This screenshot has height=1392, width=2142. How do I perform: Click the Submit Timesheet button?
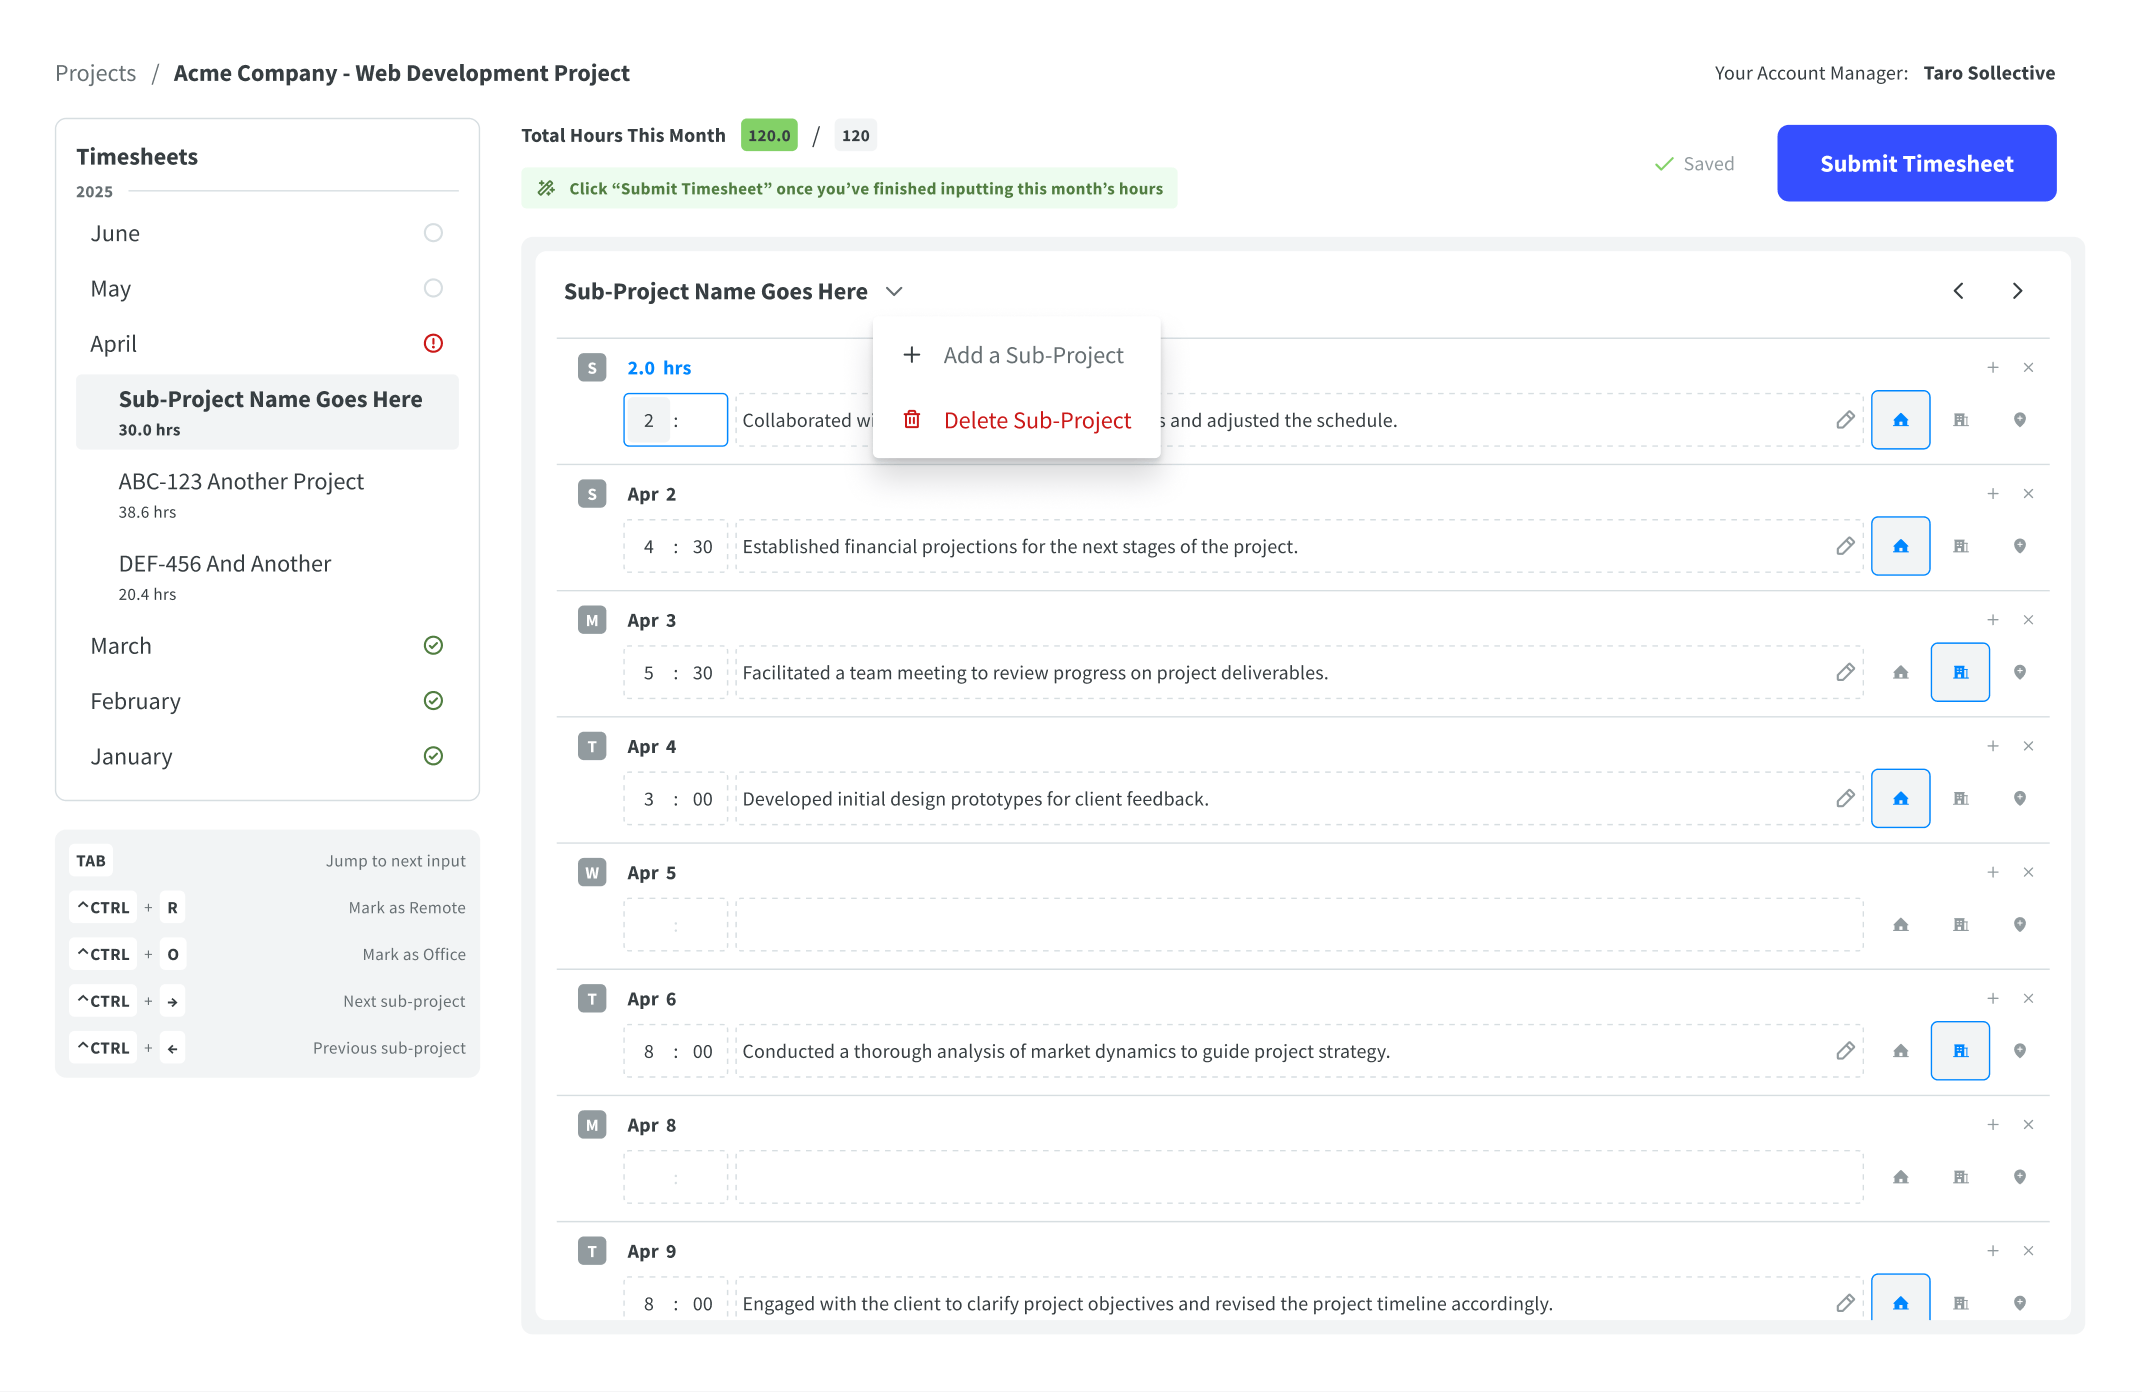click(x=1915, y=163)
